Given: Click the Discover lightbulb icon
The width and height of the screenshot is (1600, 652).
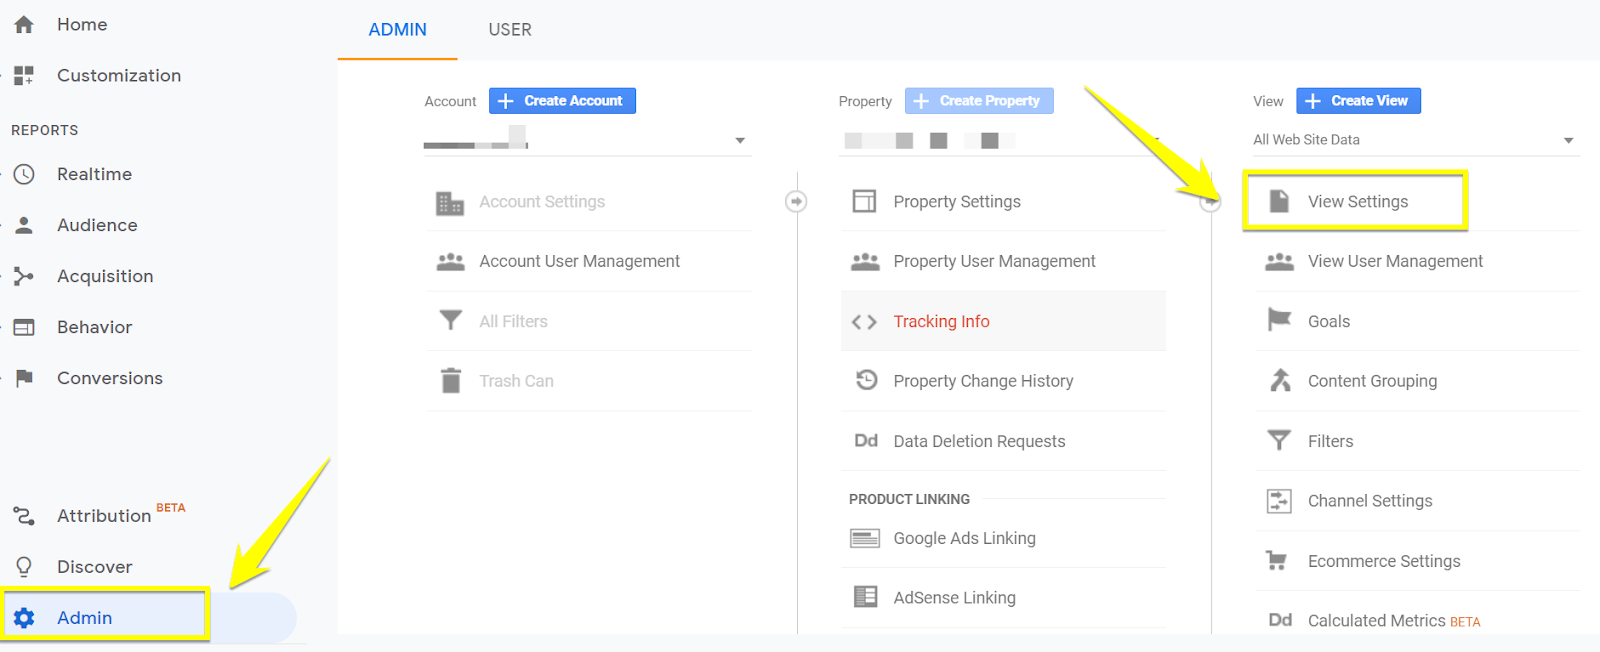Looking at the screenshot, I should (x=25, y=567).
